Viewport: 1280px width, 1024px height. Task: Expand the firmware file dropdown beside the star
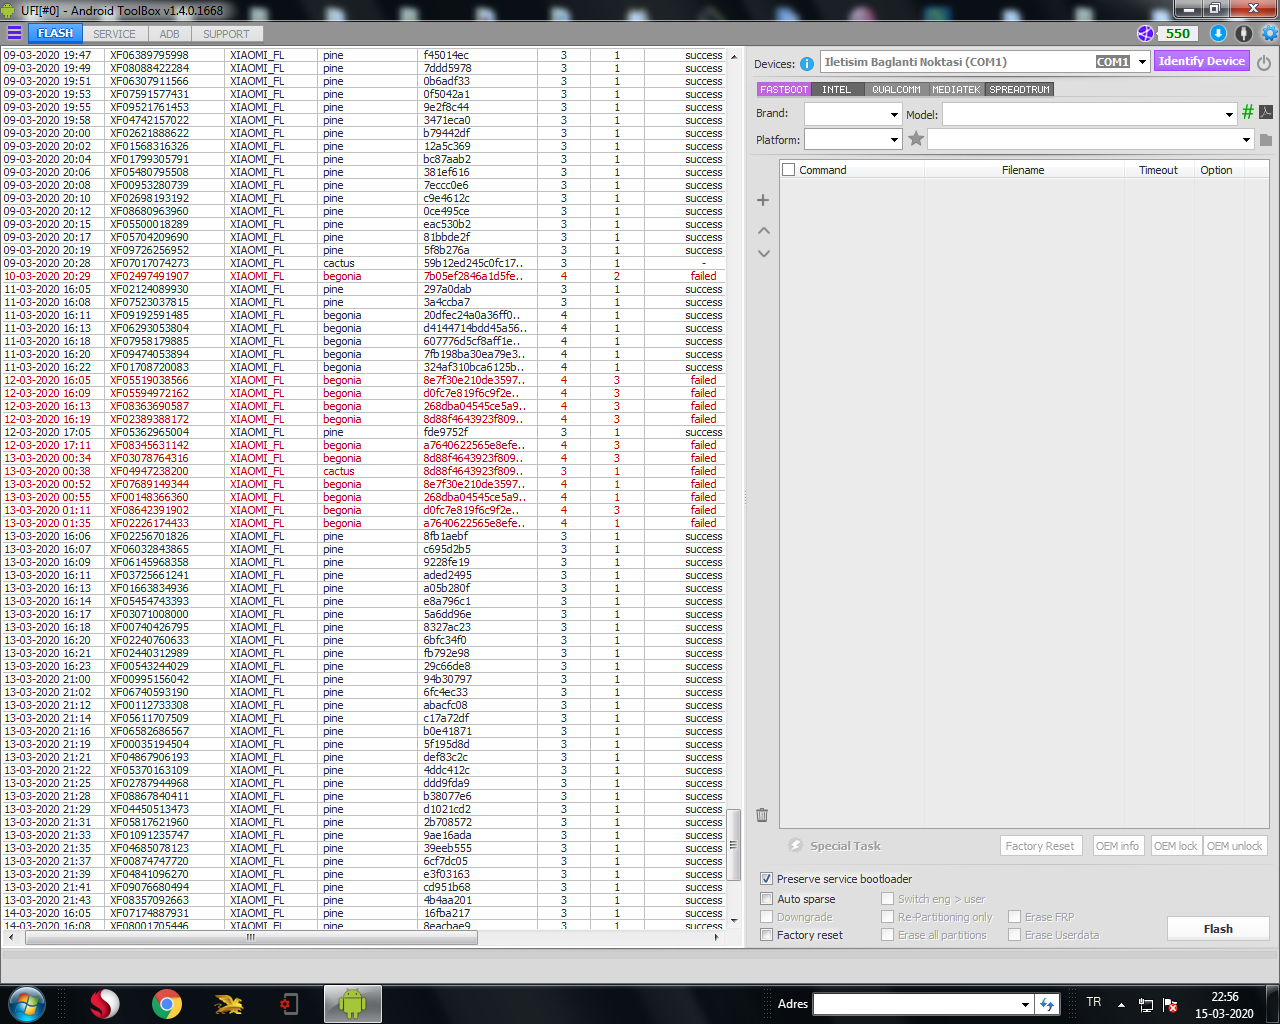click(x=1246, y=140)
